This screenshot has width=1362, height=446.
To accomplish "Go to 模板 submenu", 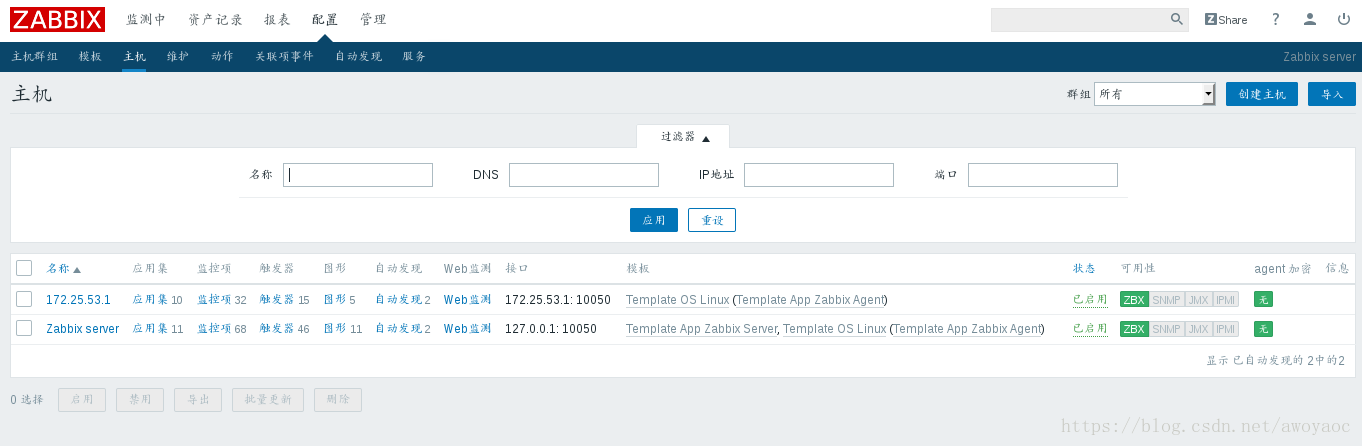I will click(x=90, y=57).
